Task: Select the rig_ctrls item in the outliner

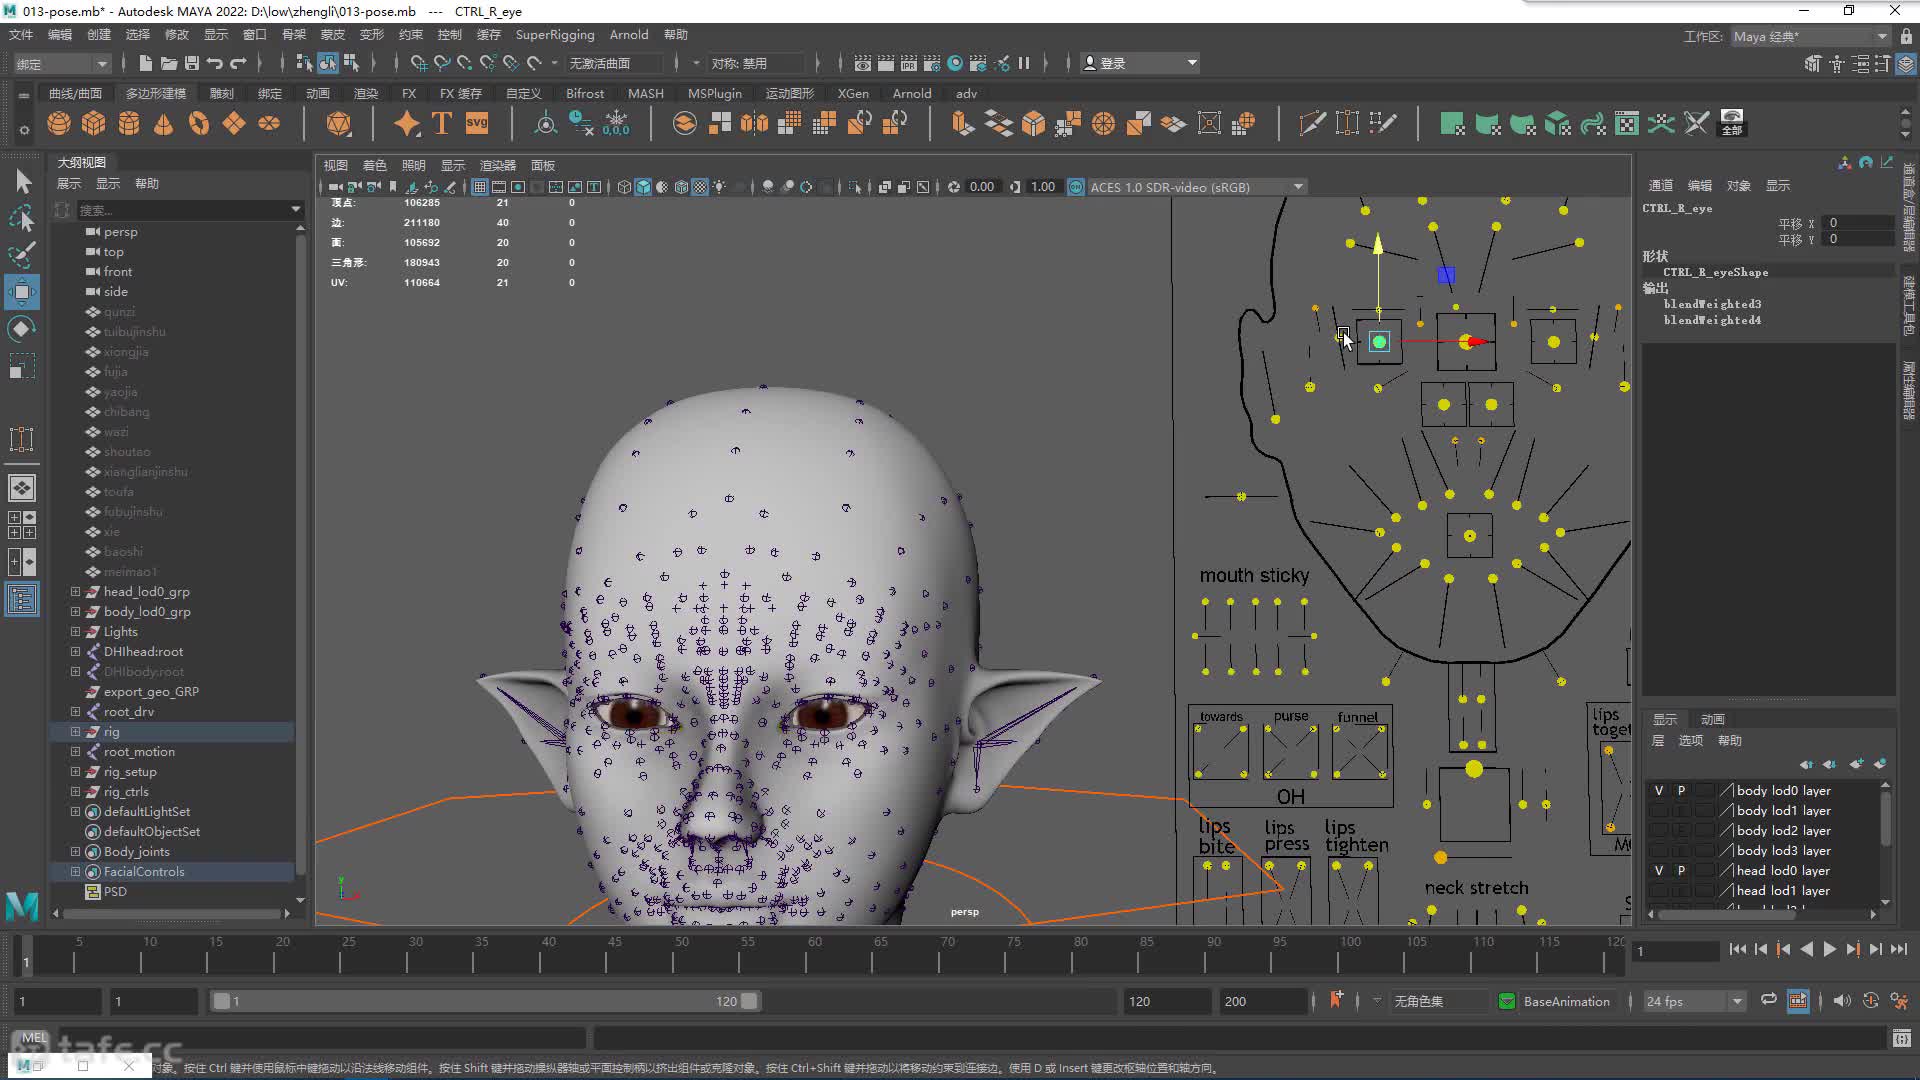Action: point(126,792)
